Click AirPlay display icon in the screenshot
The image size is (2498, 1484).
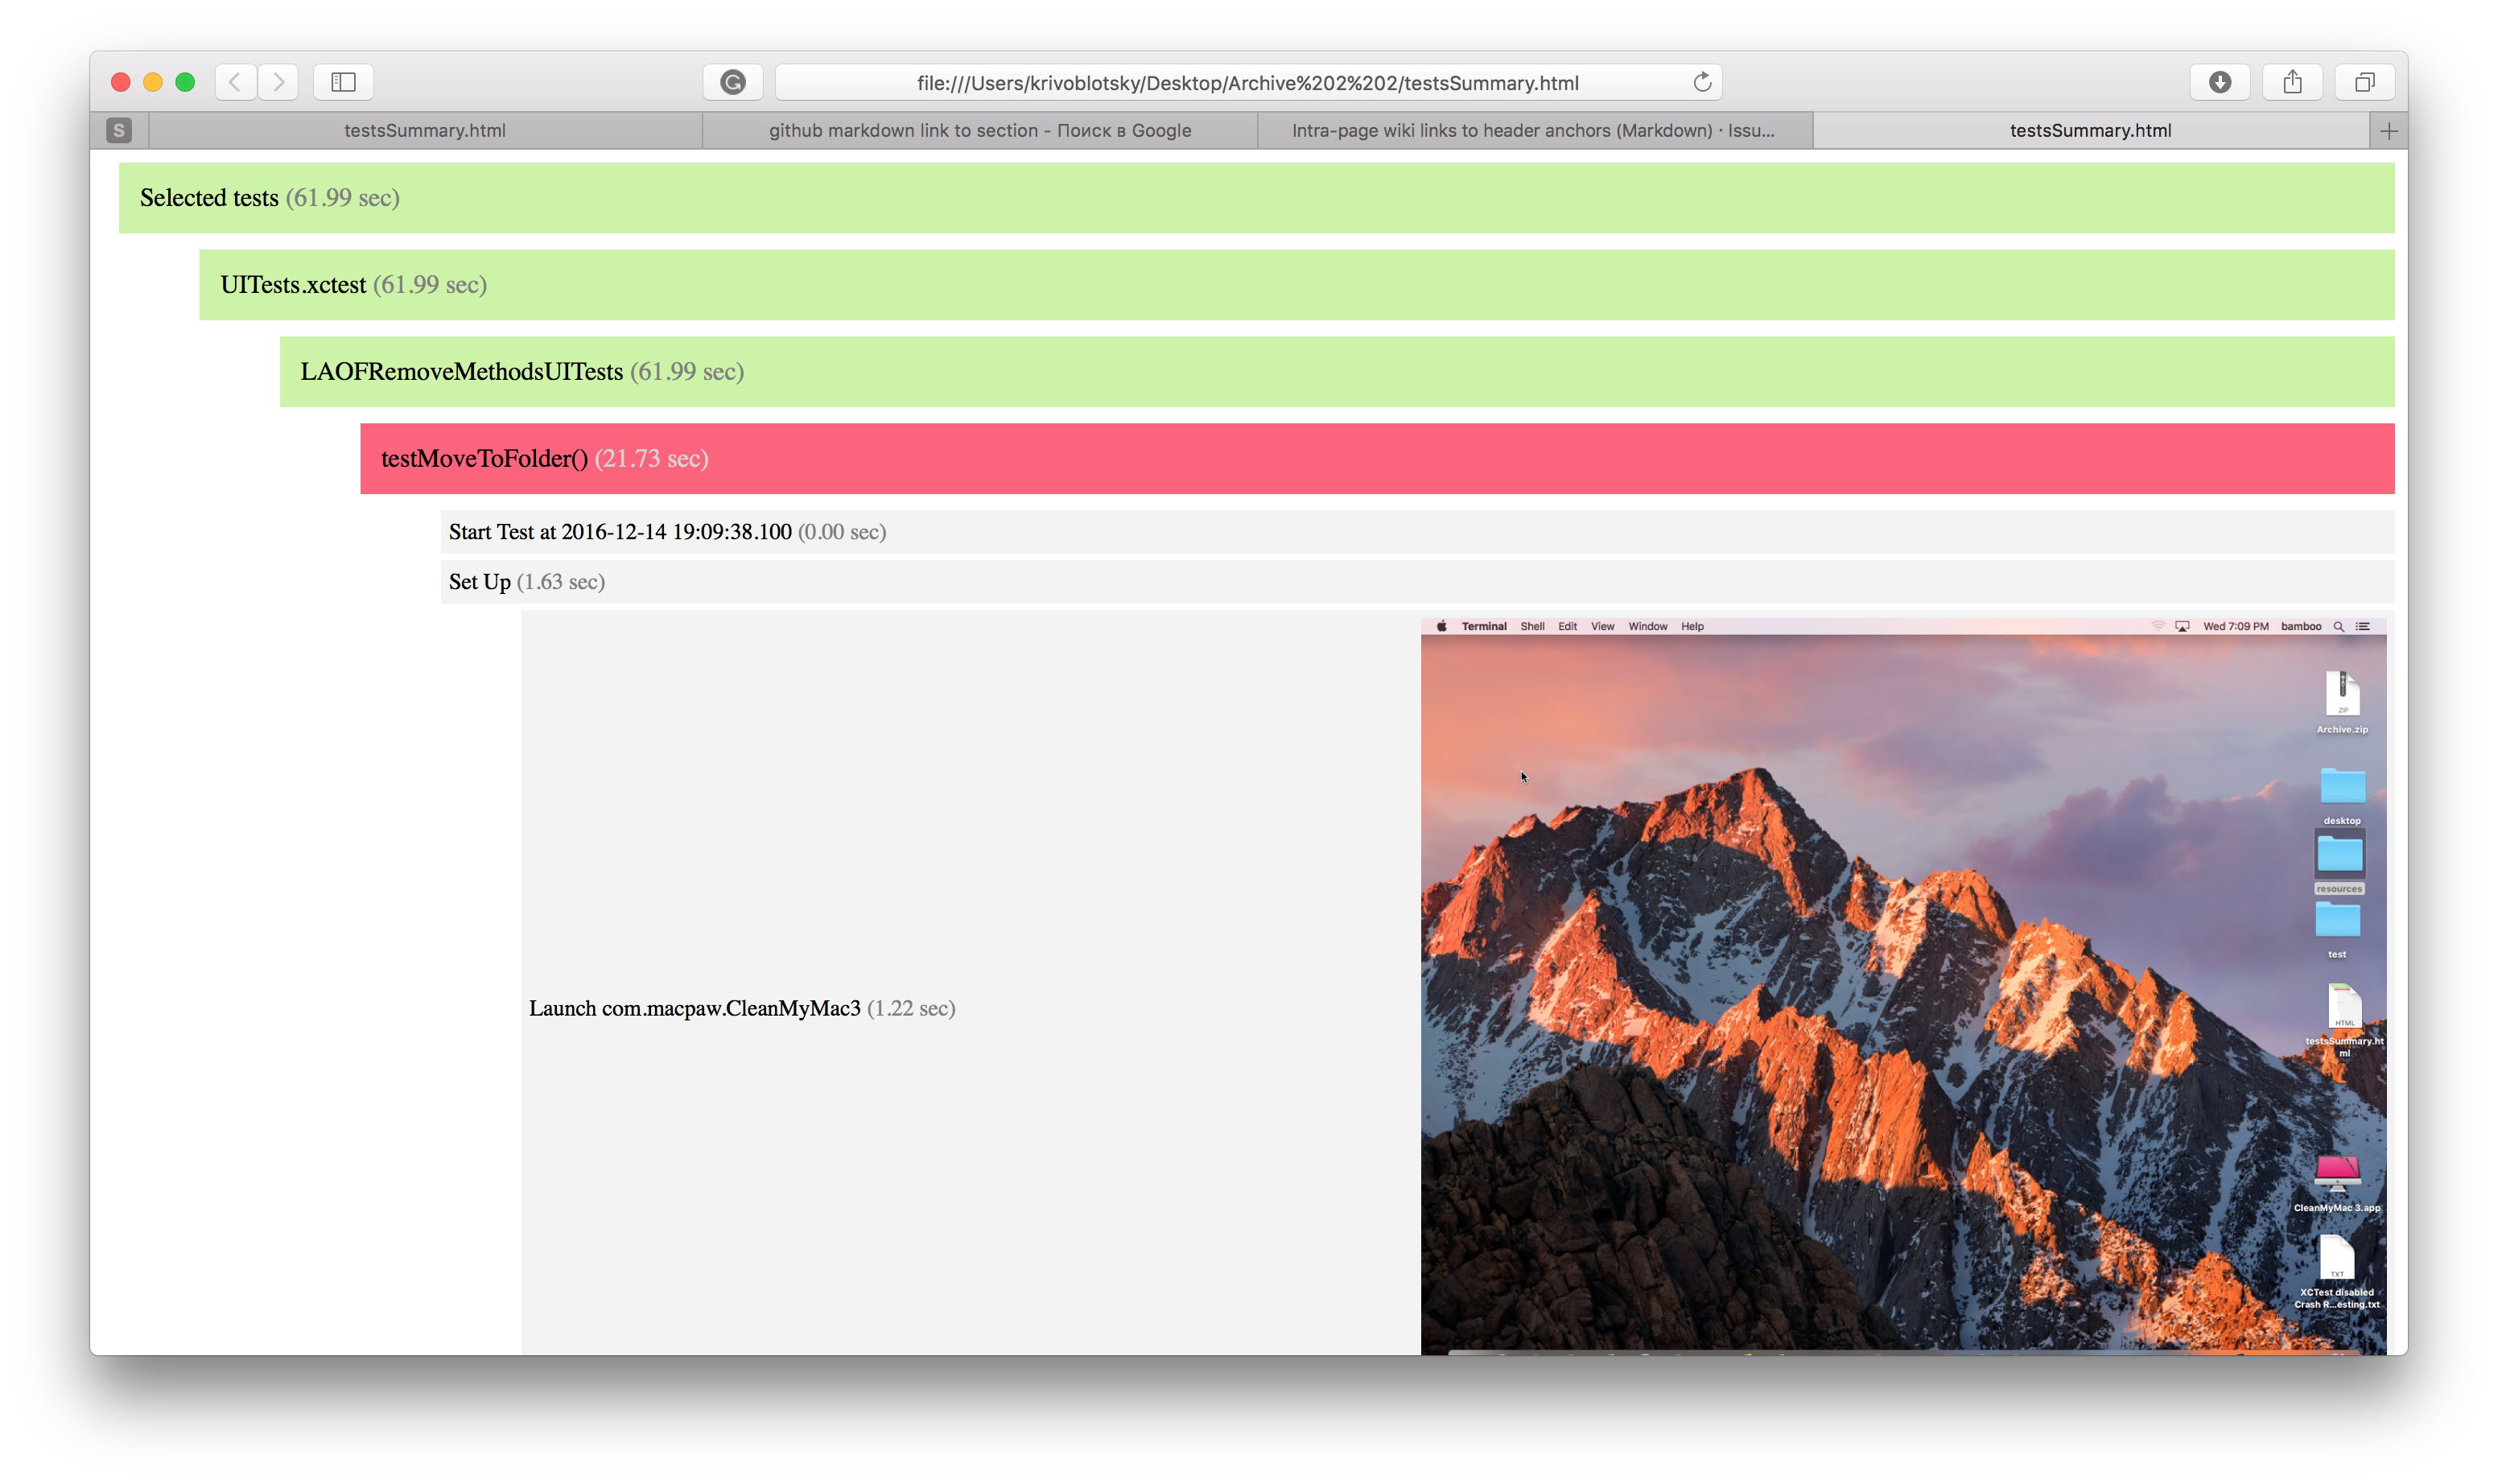(2182, 627)
